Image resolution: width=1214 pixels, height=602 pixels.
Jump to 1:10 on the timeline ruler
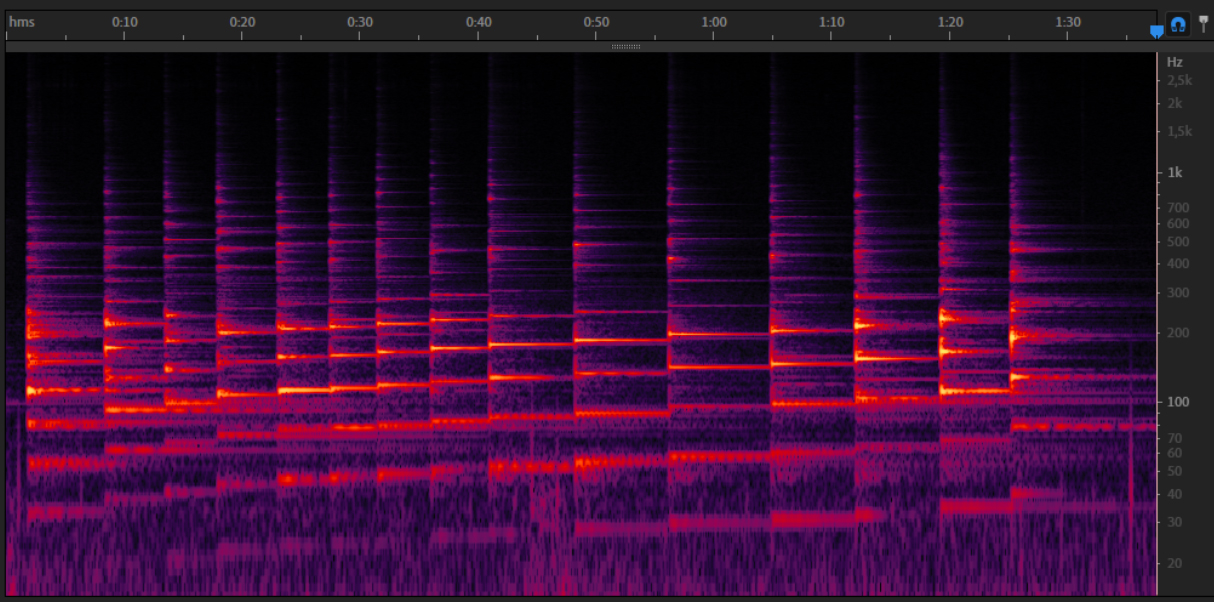[x=832, y=22]
